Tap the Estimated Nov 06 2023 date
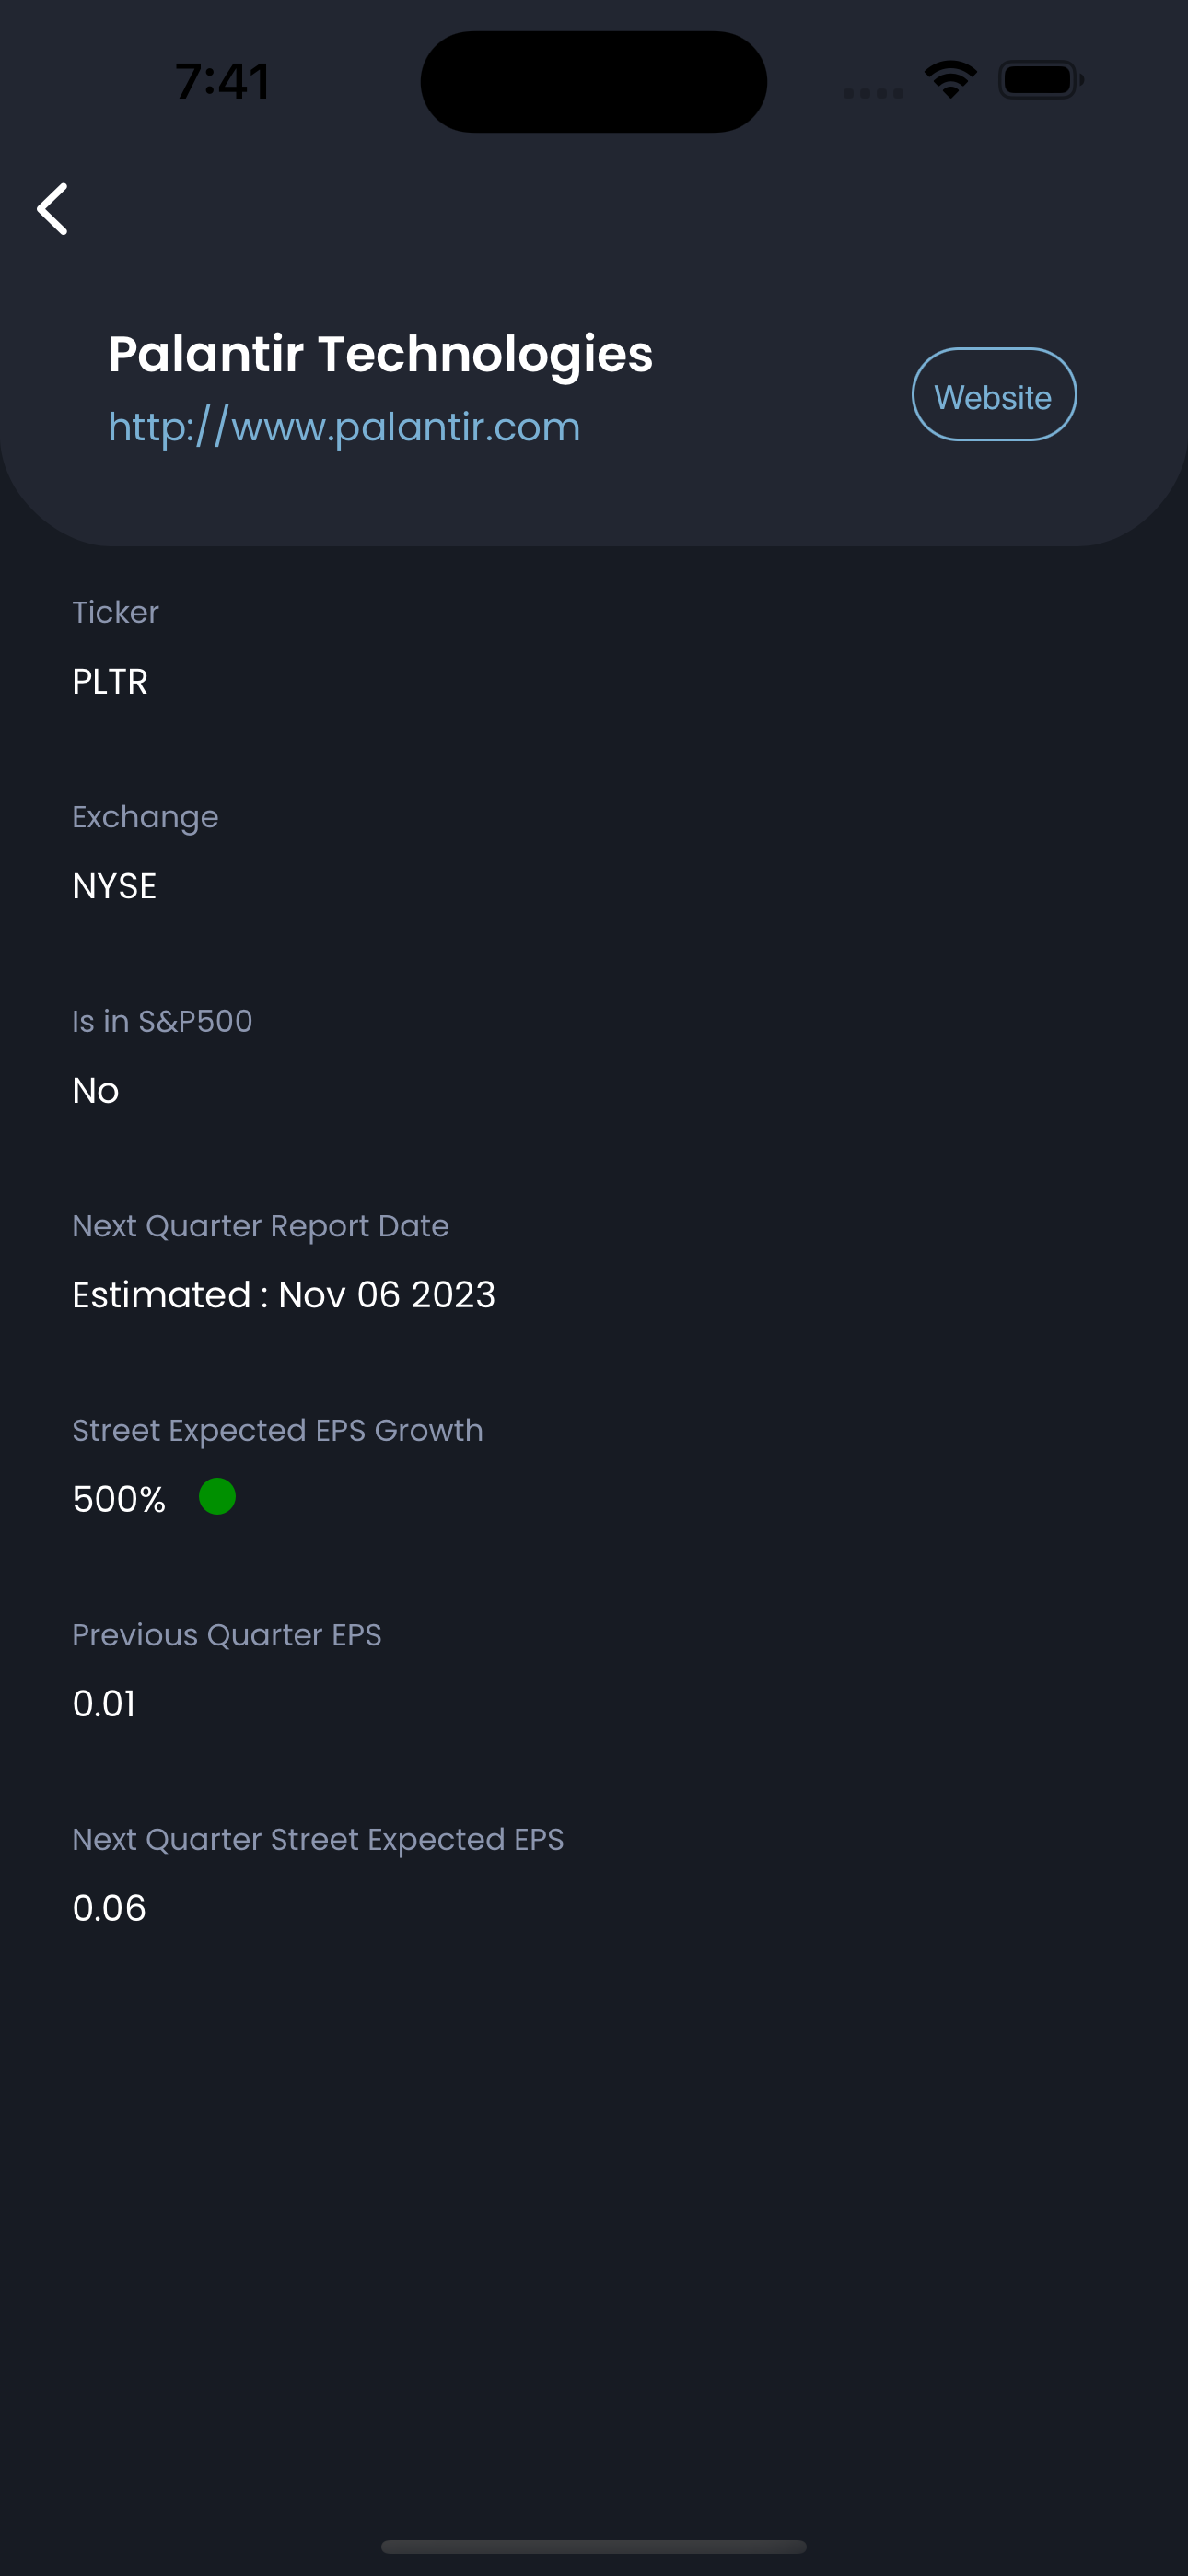 (x=284, y=1295)
